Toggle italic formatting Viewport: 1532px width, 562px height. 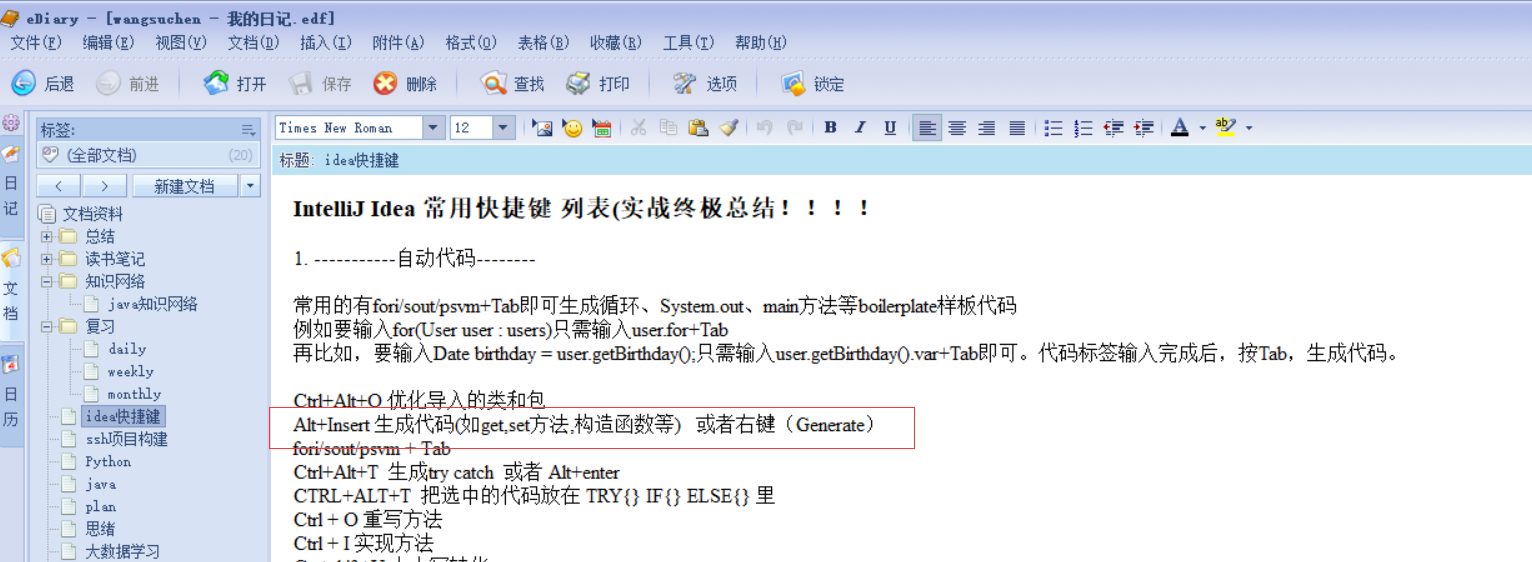click(x=860, y=128)
